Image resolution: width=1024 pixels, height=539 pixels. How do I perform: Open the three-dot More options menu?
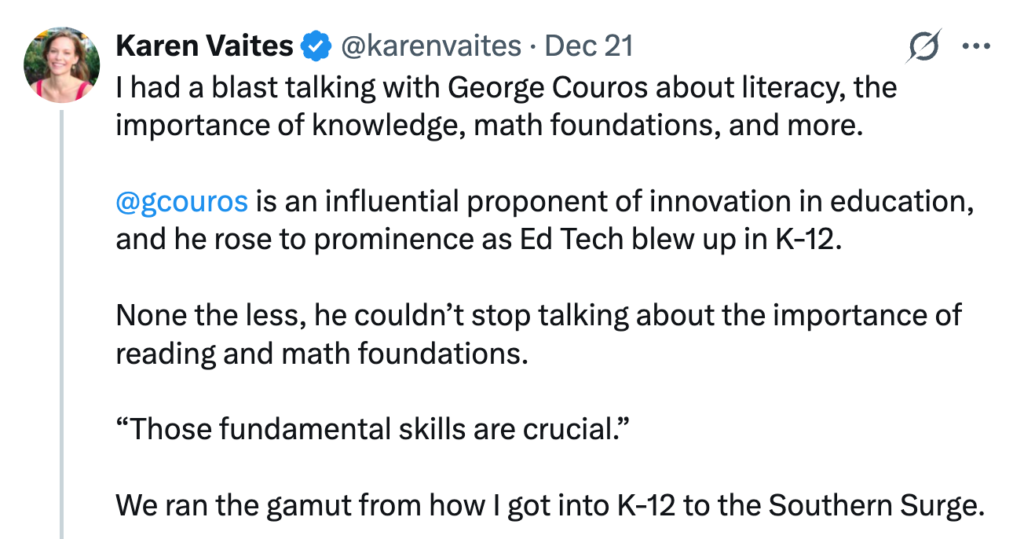(x=975, y=46)
